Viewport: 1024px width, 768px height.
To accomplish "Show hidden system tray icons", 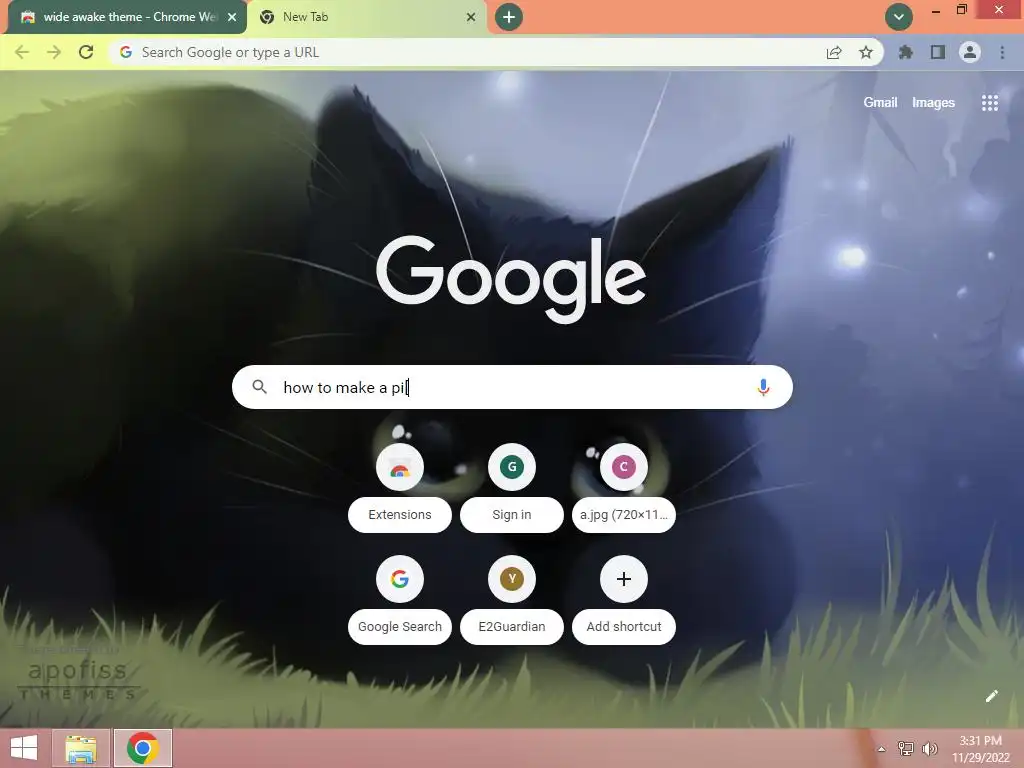I will (881, 749).
